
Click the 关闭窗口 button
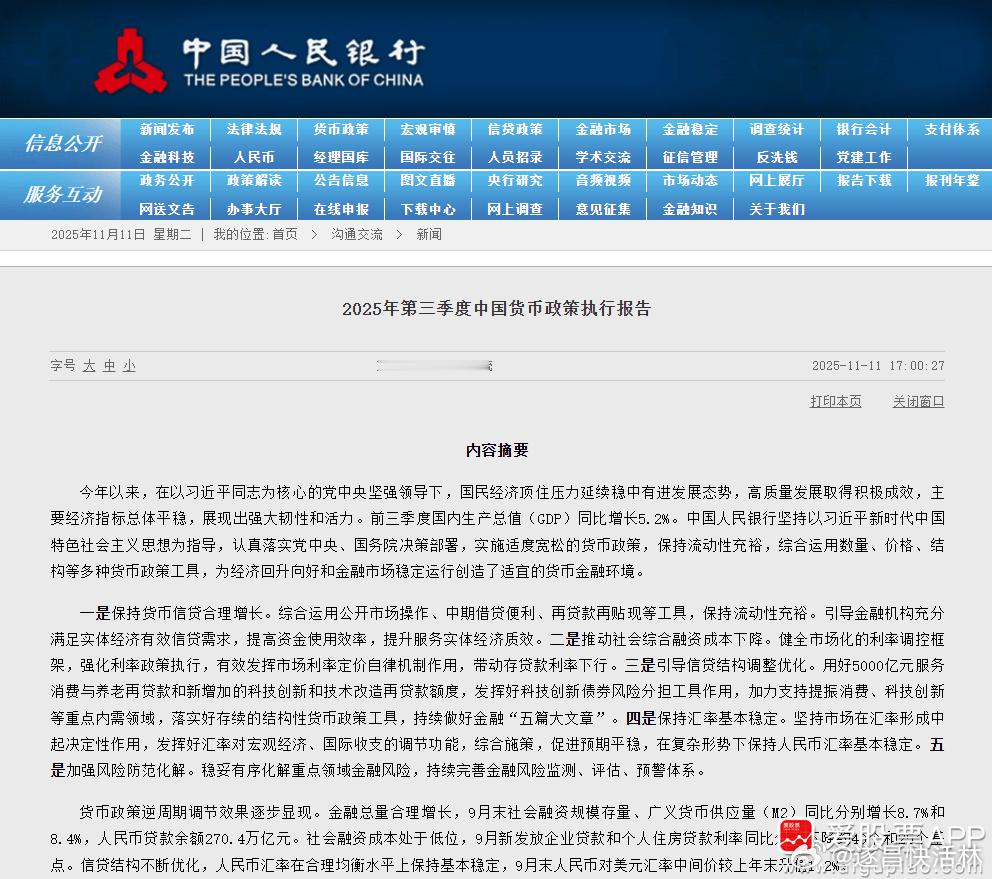coord(917,401)
